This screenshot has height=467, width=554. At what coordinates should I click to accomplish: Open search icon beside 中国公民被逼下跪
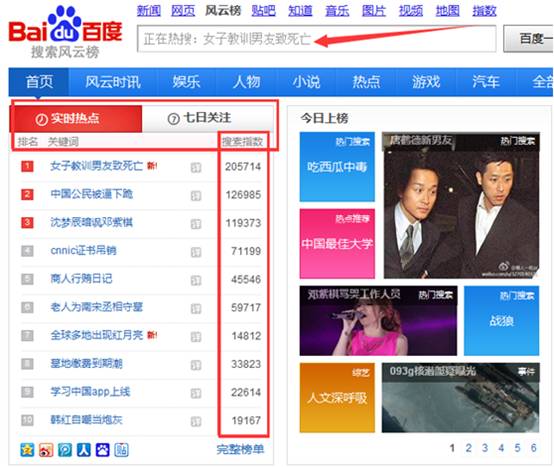[x=196, y=195]
